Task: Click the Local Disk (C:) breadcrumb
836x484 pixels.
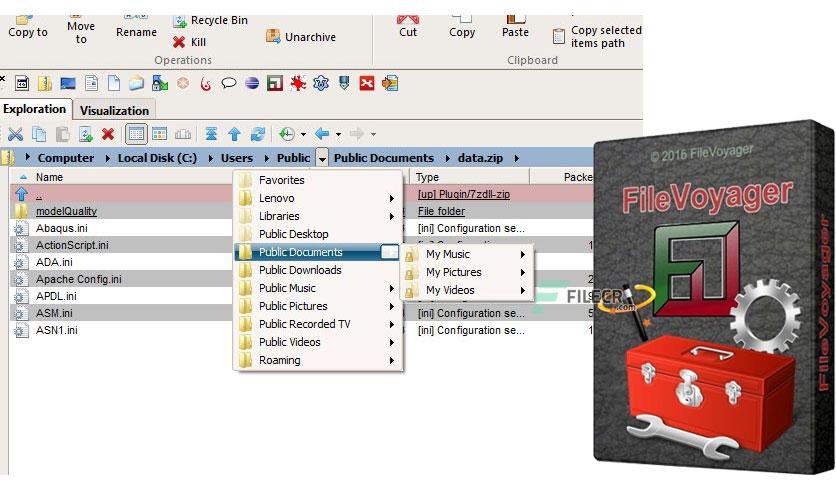Action: 157,158
